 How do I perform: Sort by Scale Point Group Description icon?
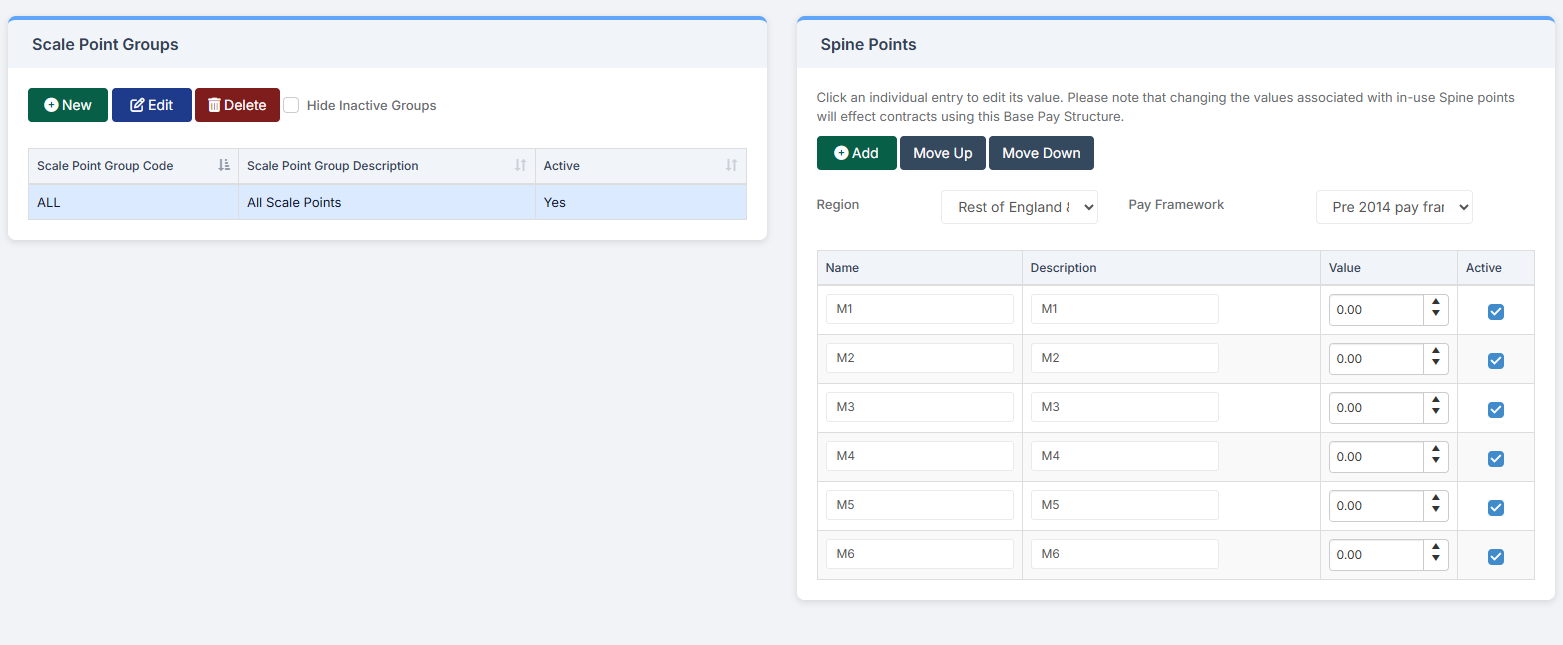[520, 165]
